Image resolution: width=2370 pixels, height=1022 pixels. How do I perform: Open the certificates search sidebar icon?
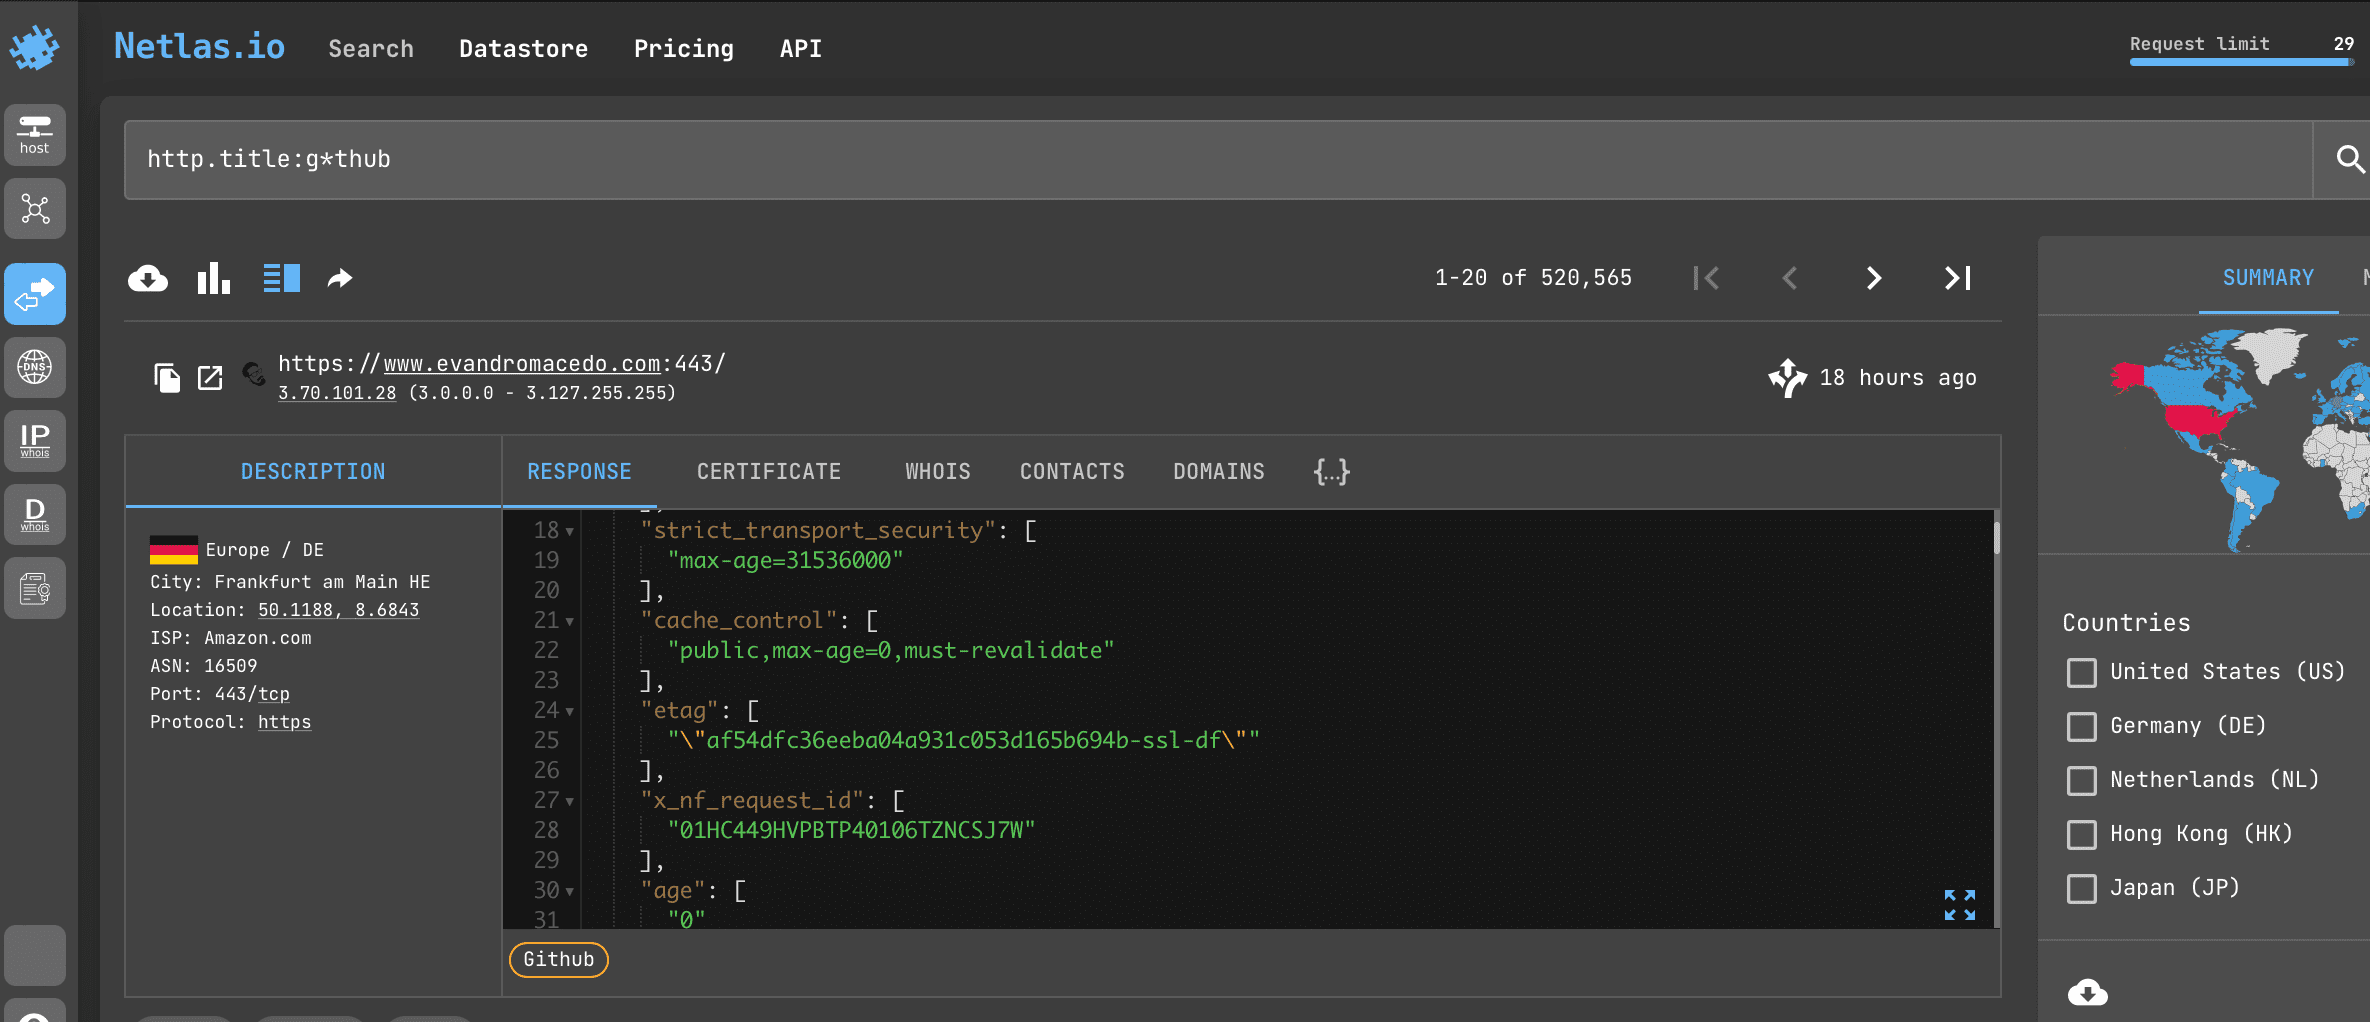point(35,589)
